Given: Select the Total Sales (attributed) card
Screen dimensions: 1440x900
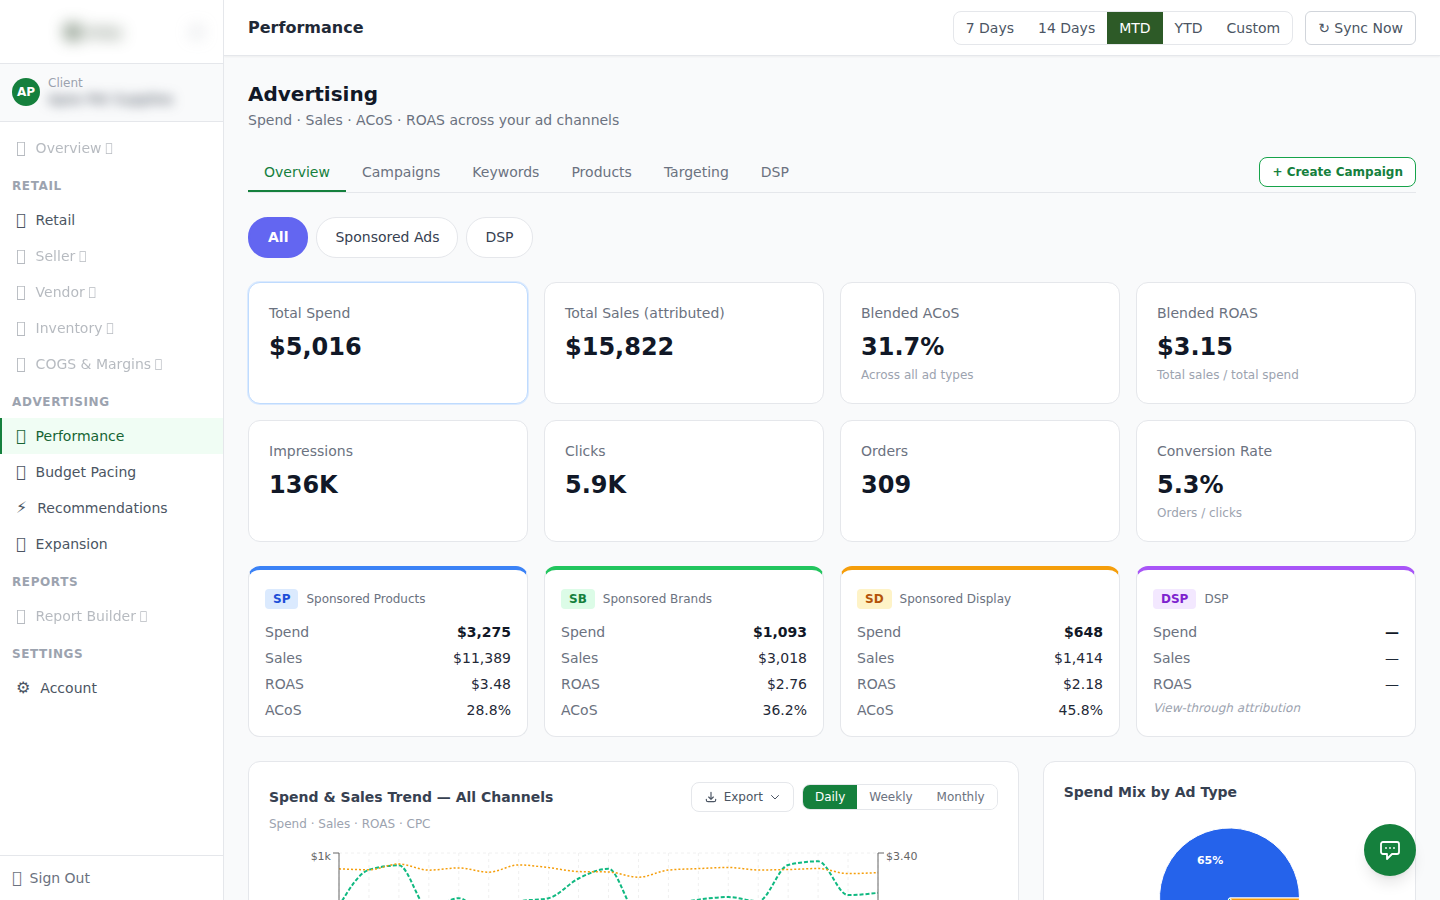Looking at the screenshot, I should (x=684, y=343).
